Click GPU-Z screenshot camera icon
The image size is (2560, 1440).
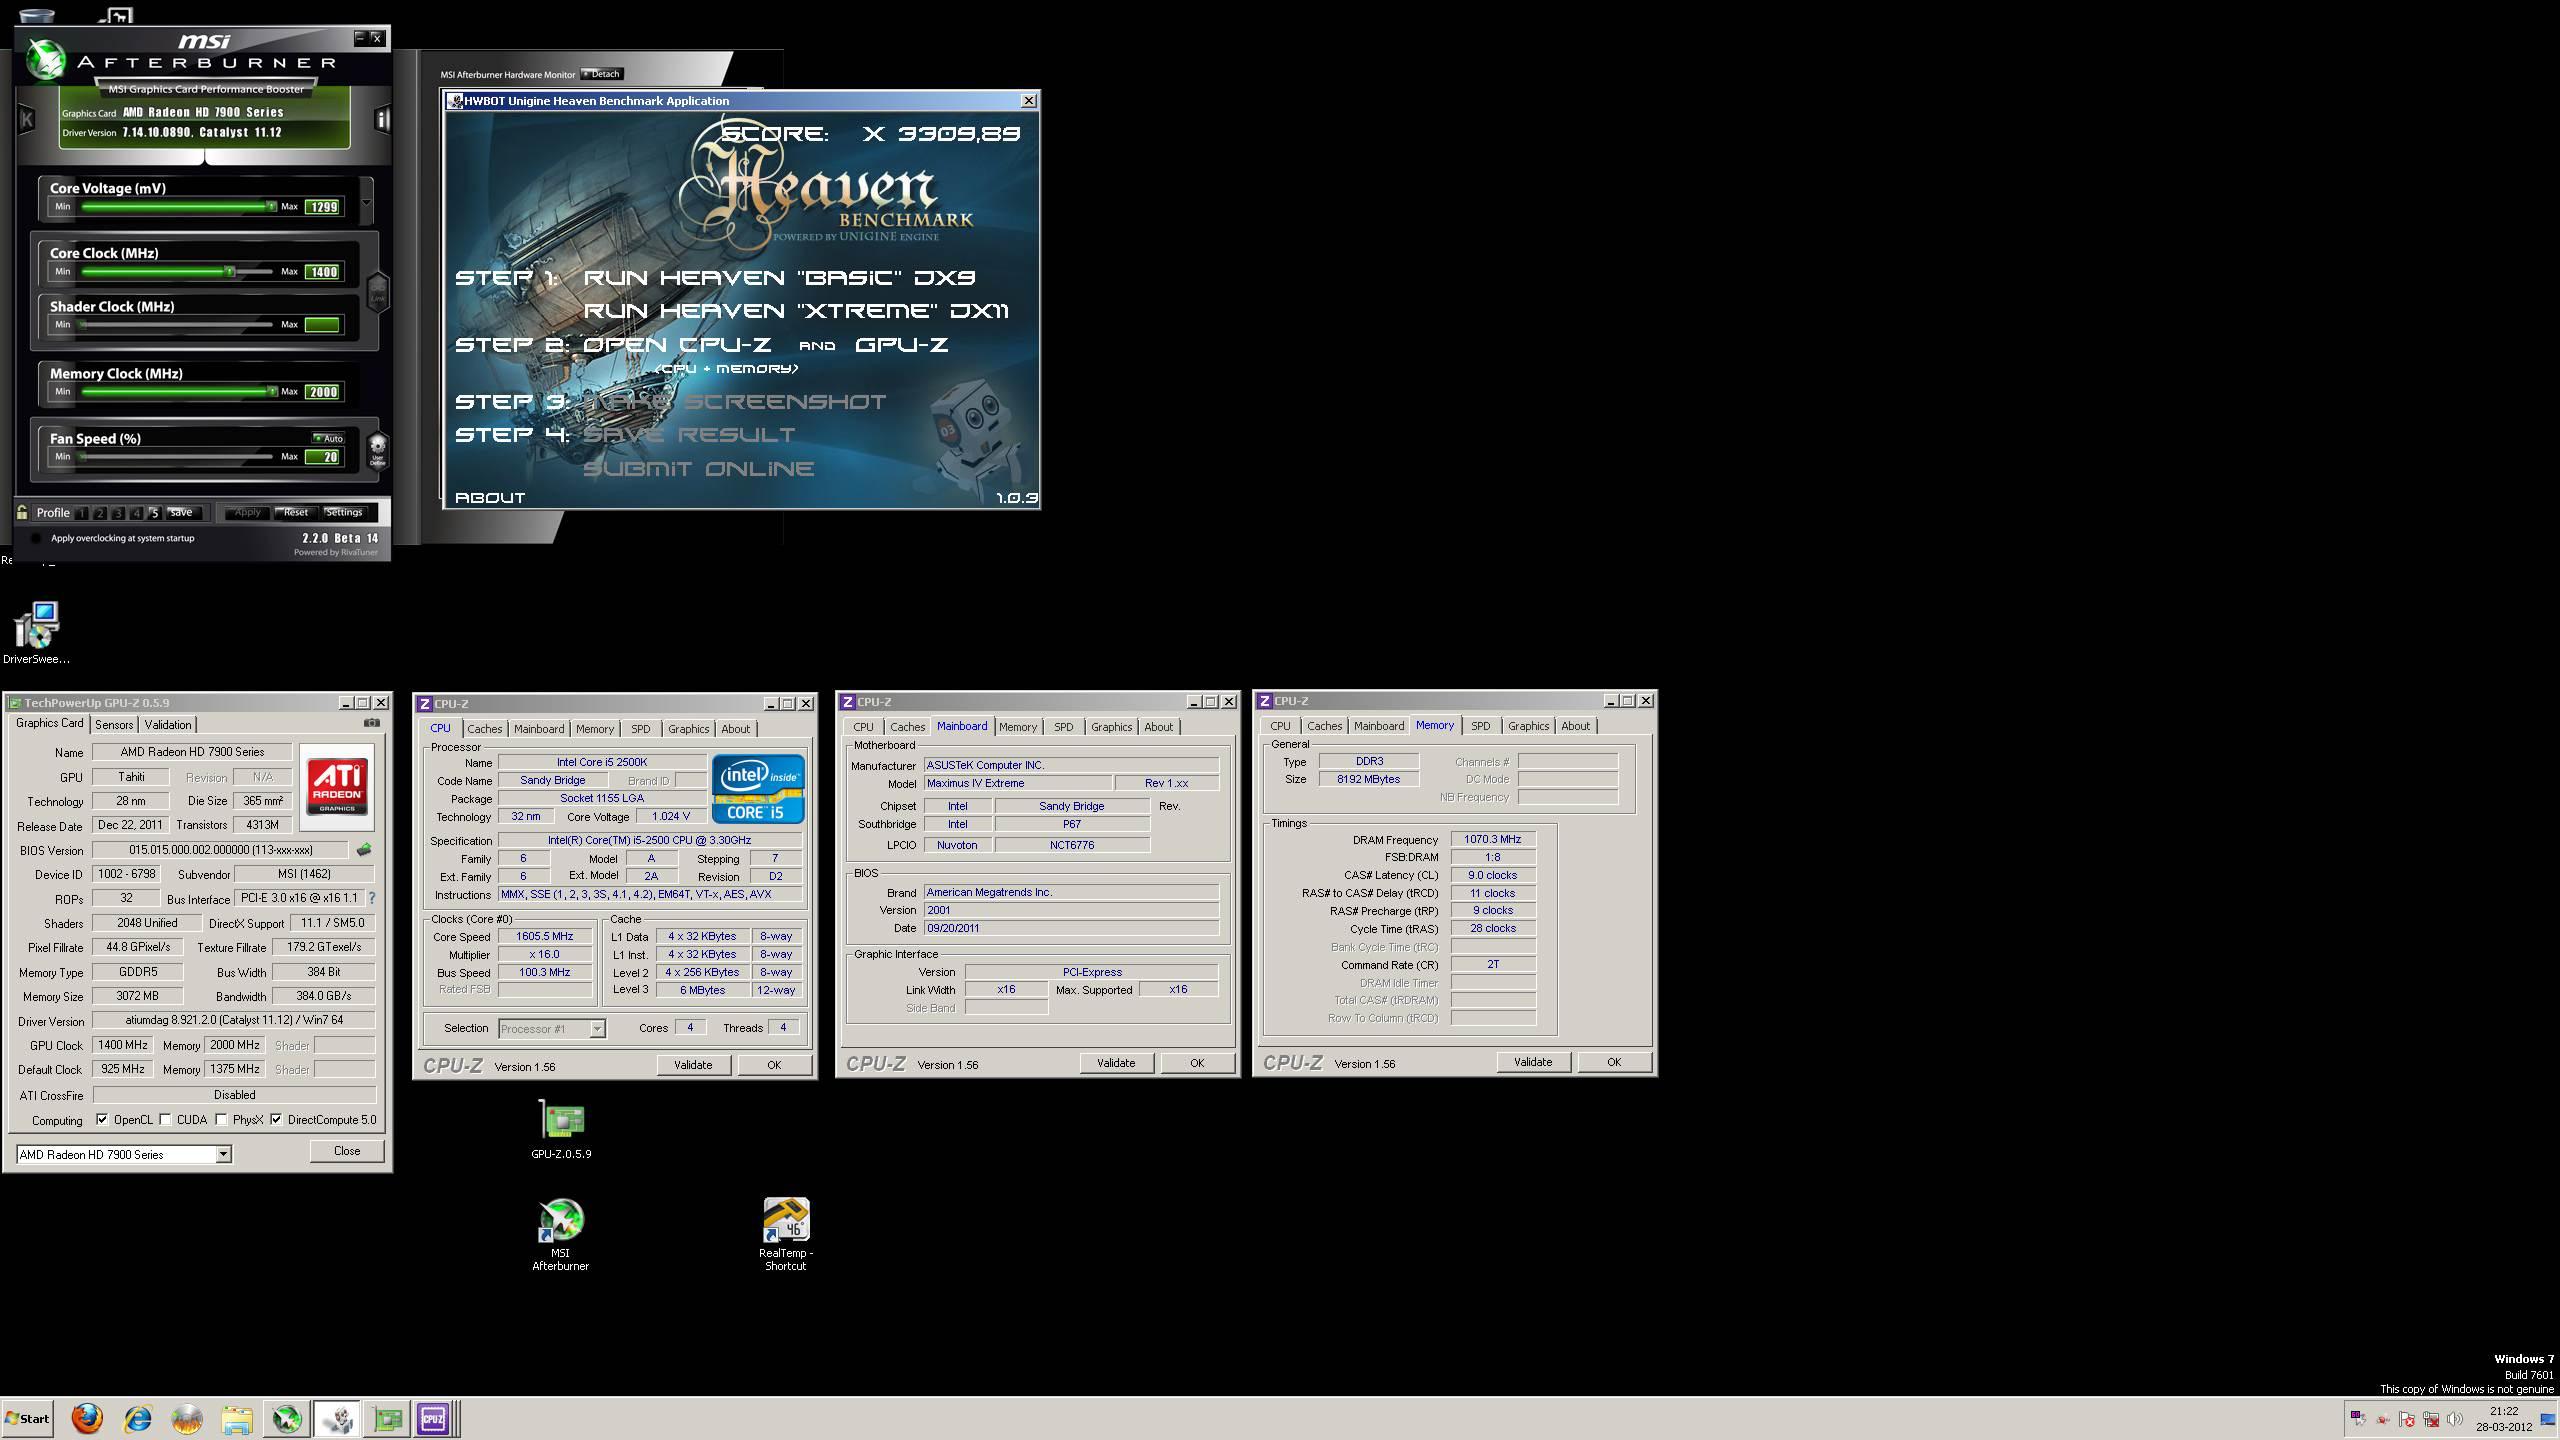tap(372, 722)
